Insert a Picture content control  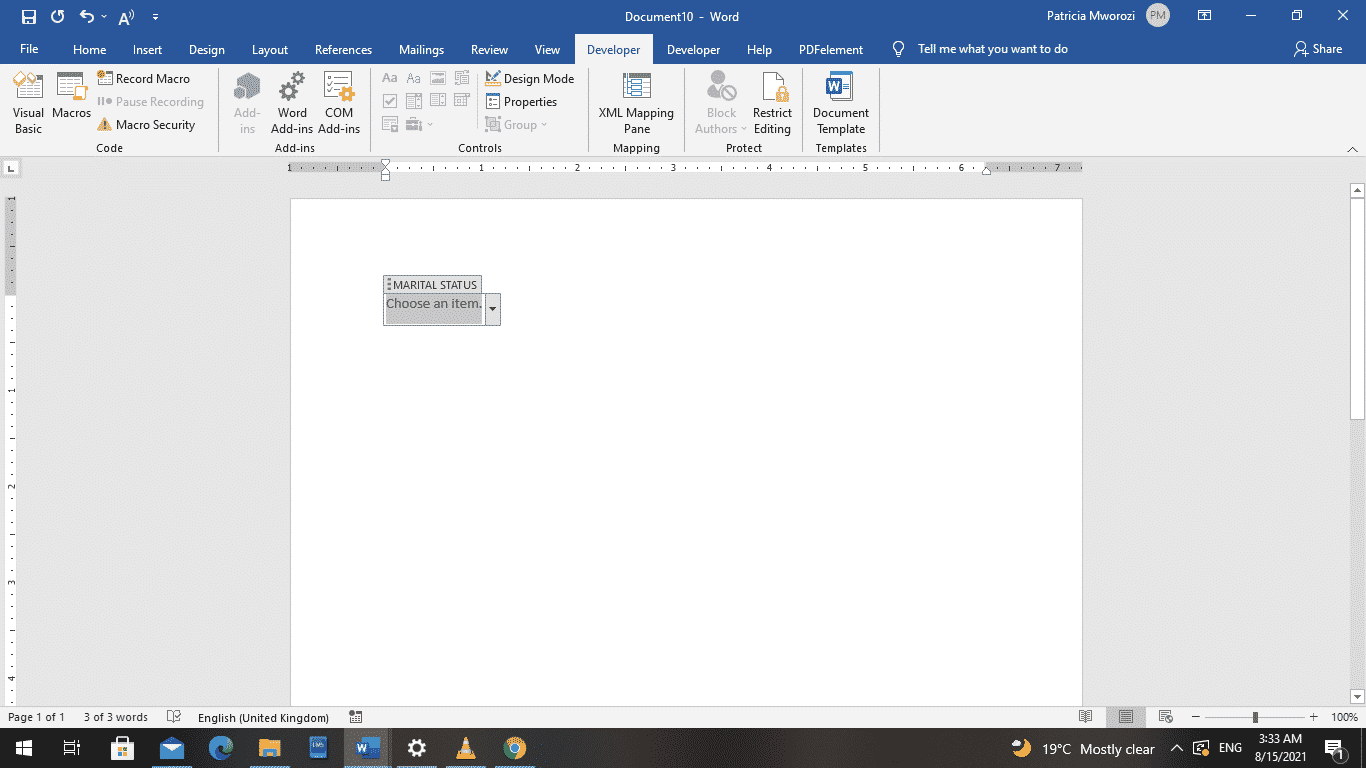[437, 77]
